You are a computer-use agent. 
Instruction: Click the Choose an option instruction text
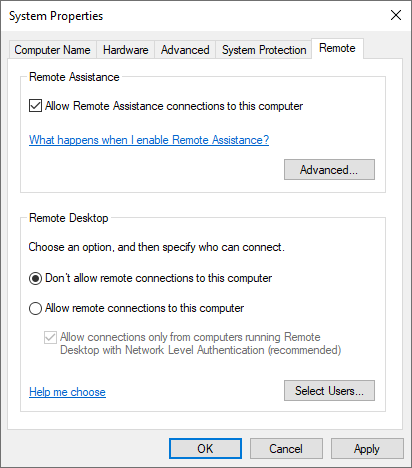pyautogui.click(x=157, y=247)
